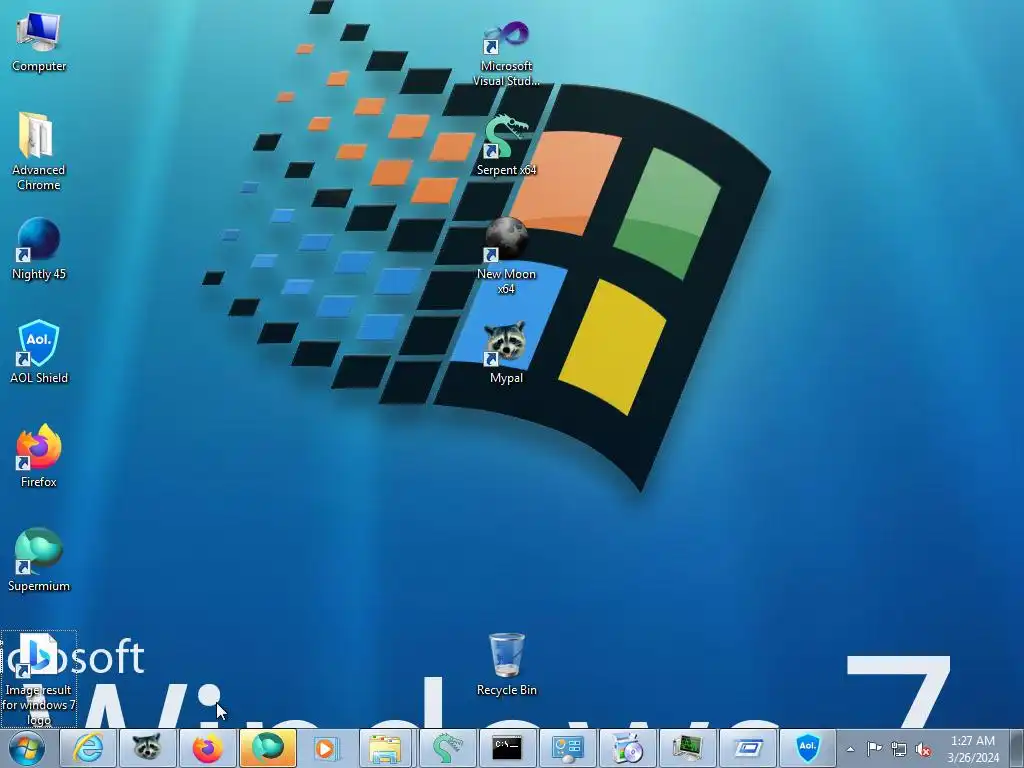Viewport: 1024px width, 768px height.
Task: Open the muted volume tray icon
Action: (x=923, y=750)
